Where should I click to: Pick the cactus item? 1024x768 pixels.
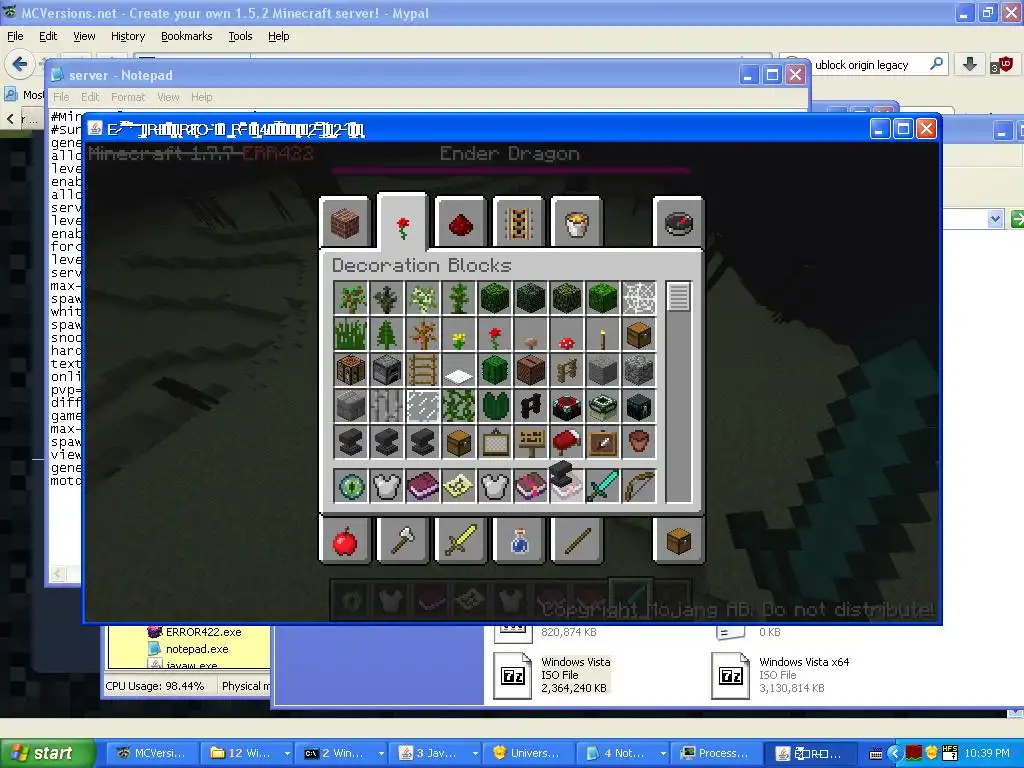494,370
